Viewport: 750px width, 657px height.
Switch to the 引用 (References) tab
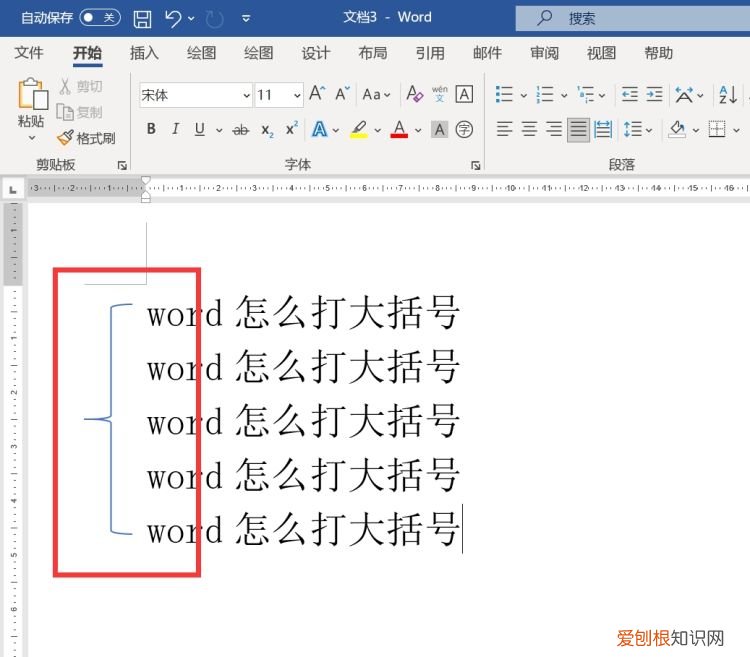pyautogui.click(x=430, y=53)
